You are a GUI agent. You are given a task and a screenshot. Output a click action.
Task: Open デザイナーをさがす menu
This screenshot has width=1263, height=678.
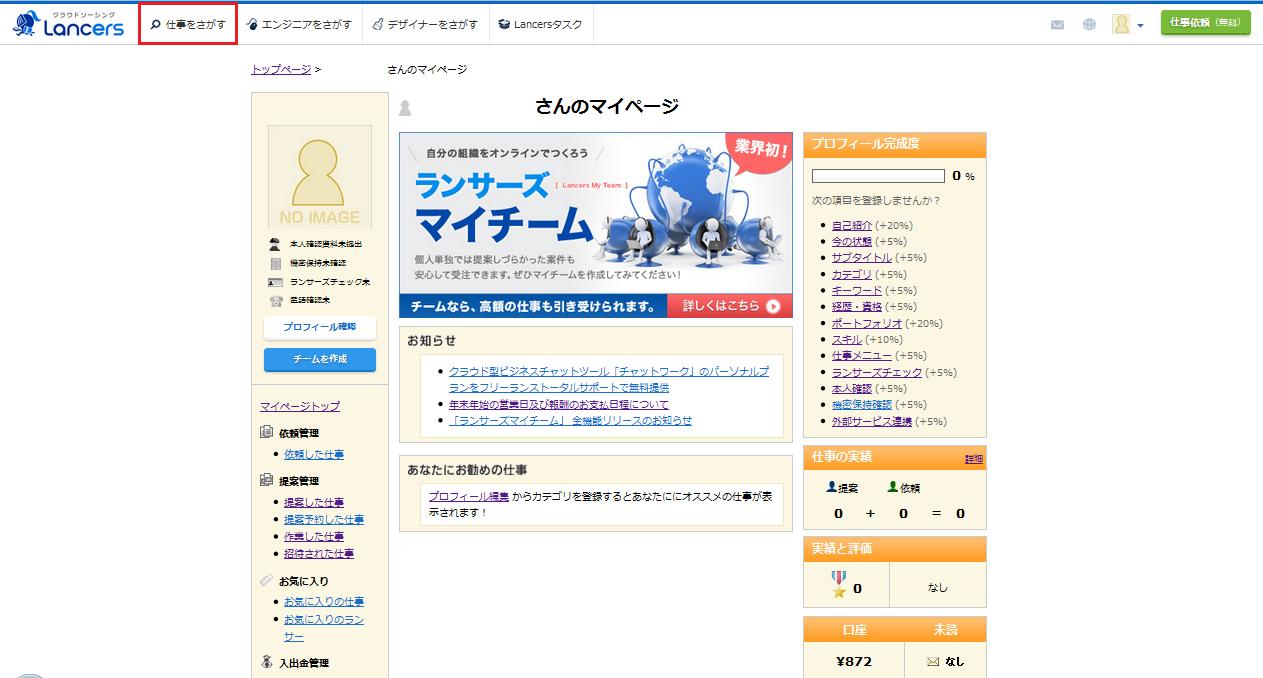point(425,24)
